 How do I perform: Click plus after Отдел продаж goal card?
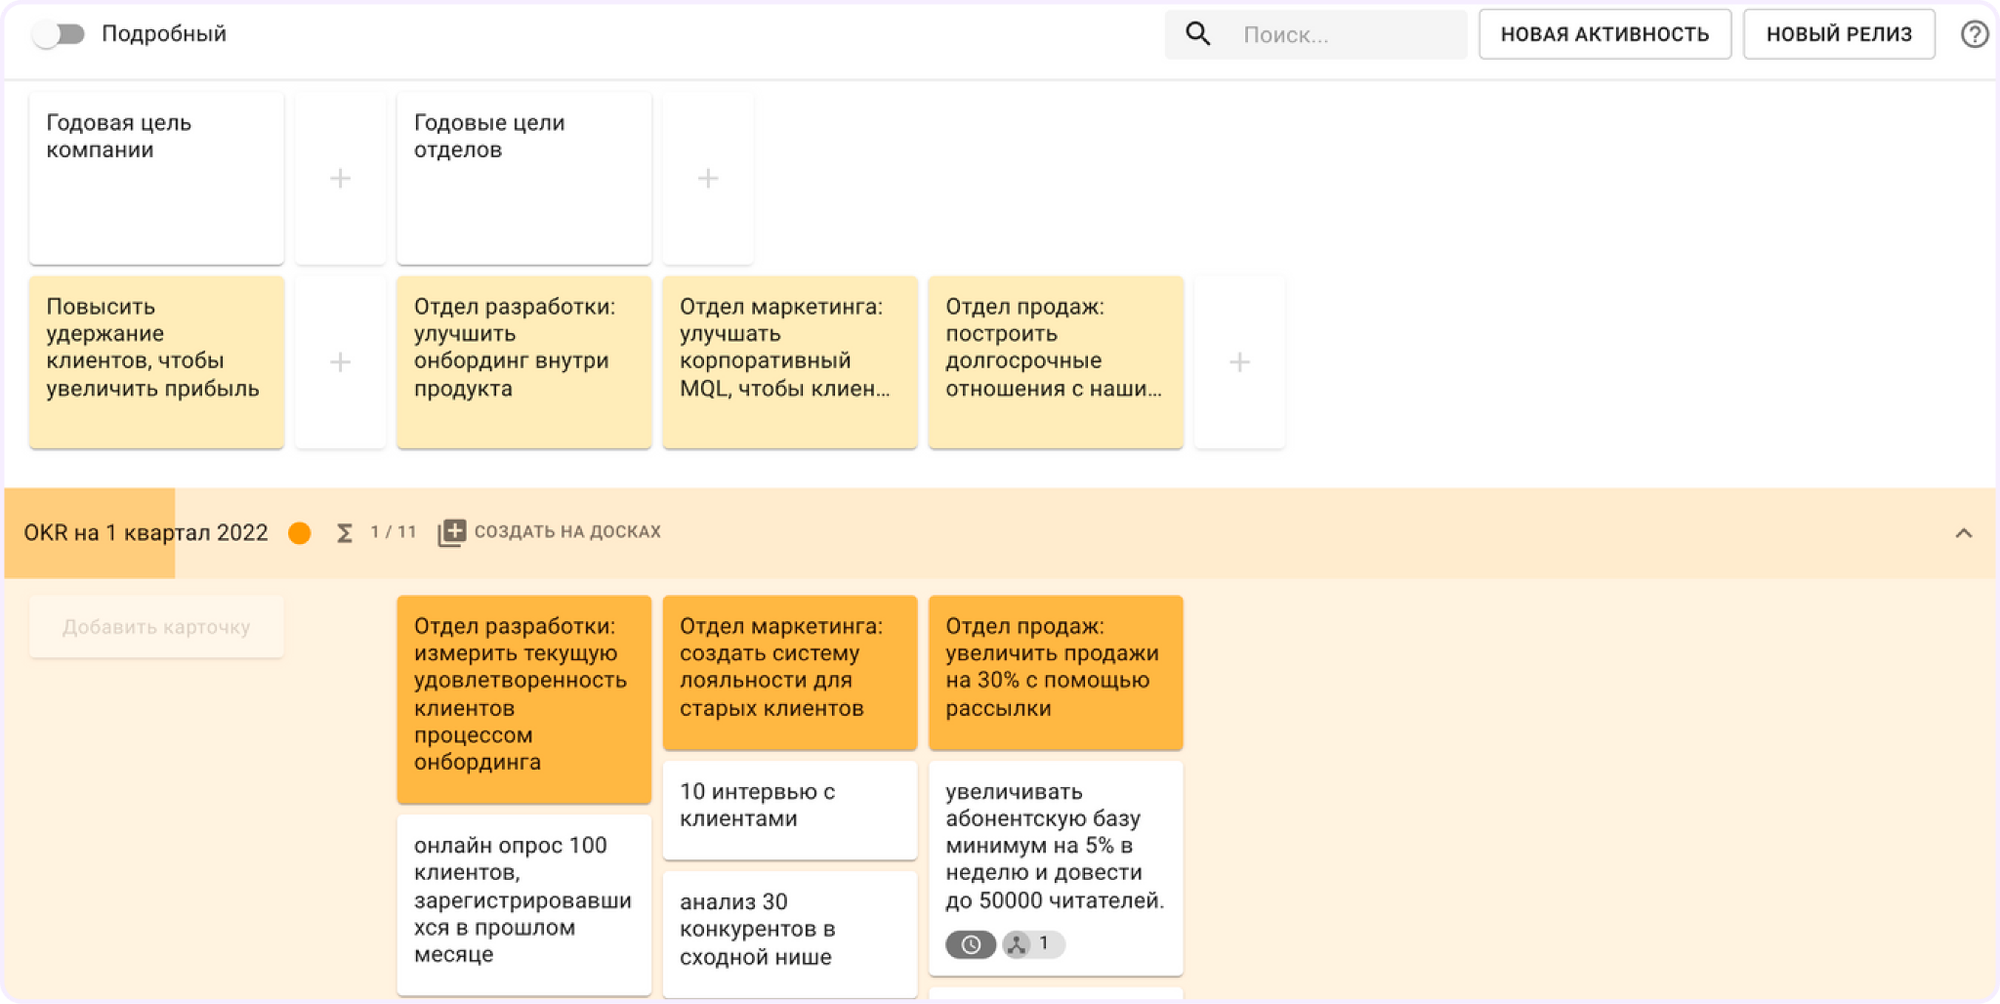pos(1239,362)
